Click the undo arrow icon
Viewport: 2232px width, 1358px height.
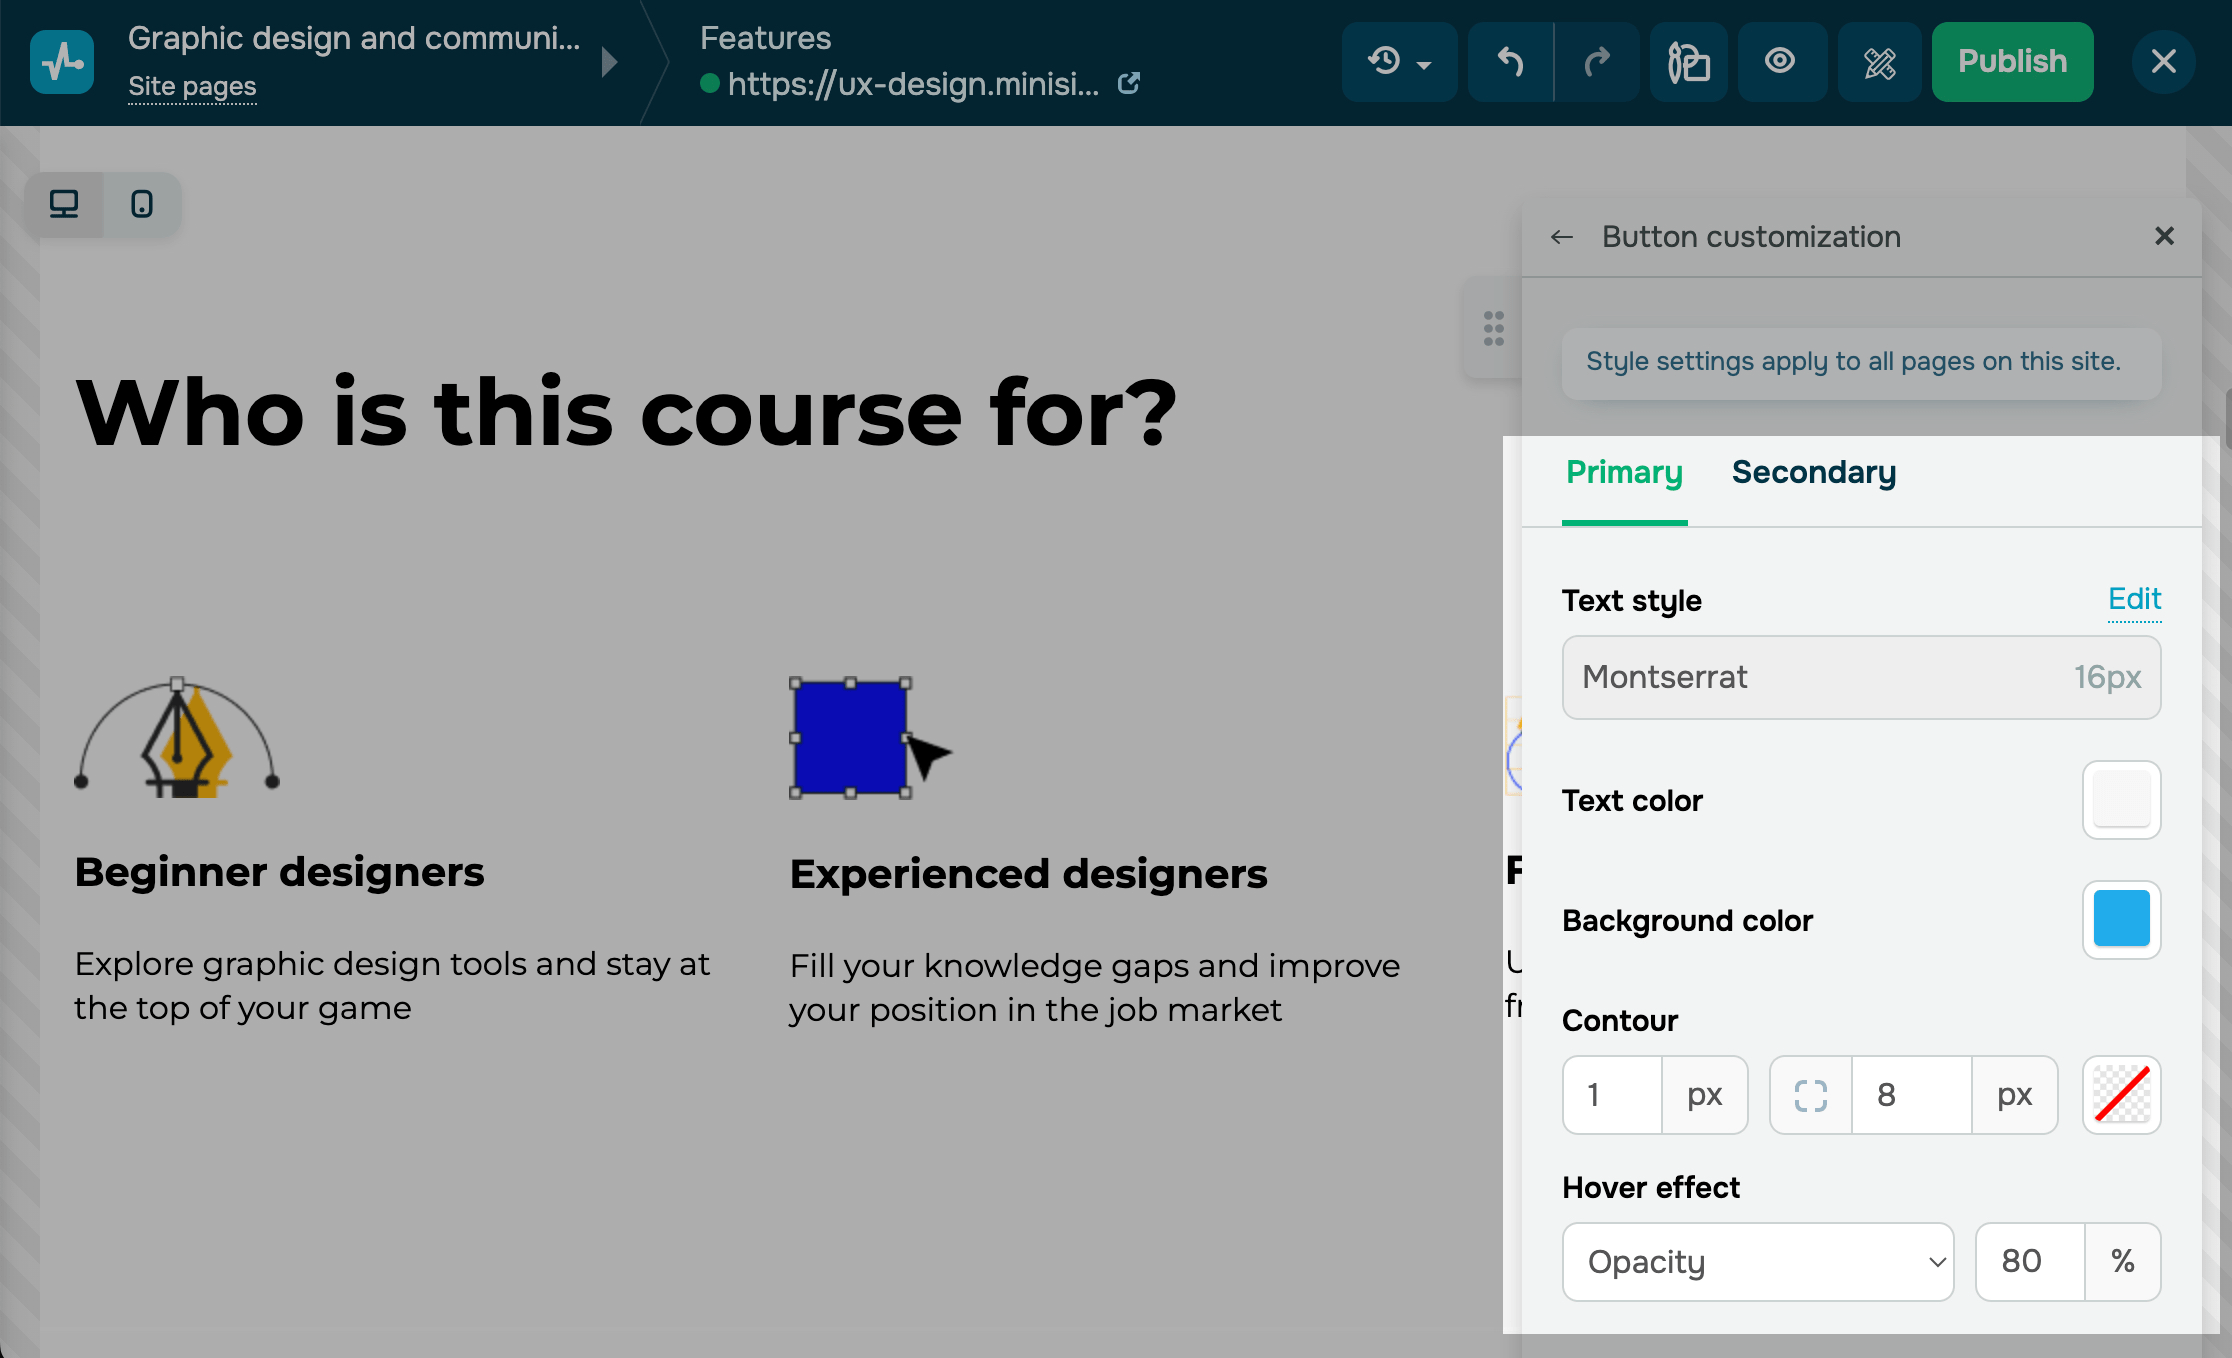(x=1510, y=62)
